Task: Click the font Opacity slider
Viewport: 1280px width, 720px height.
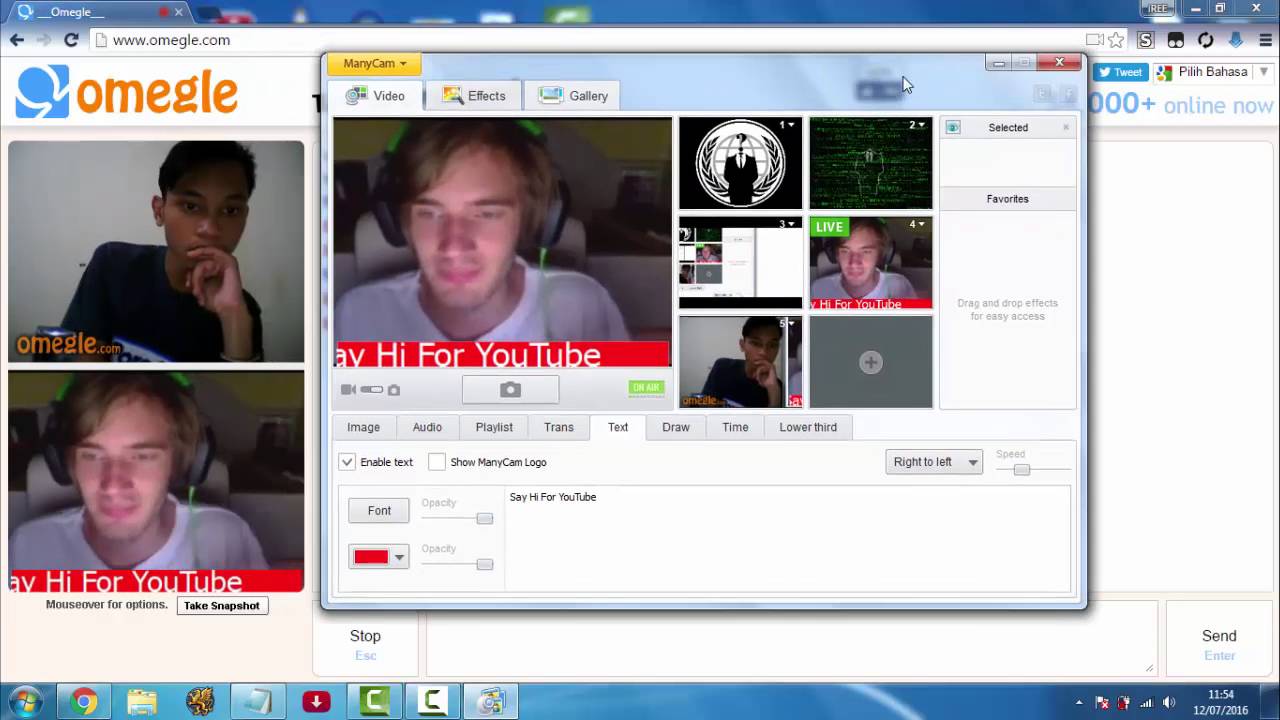Action: (457, 518)
